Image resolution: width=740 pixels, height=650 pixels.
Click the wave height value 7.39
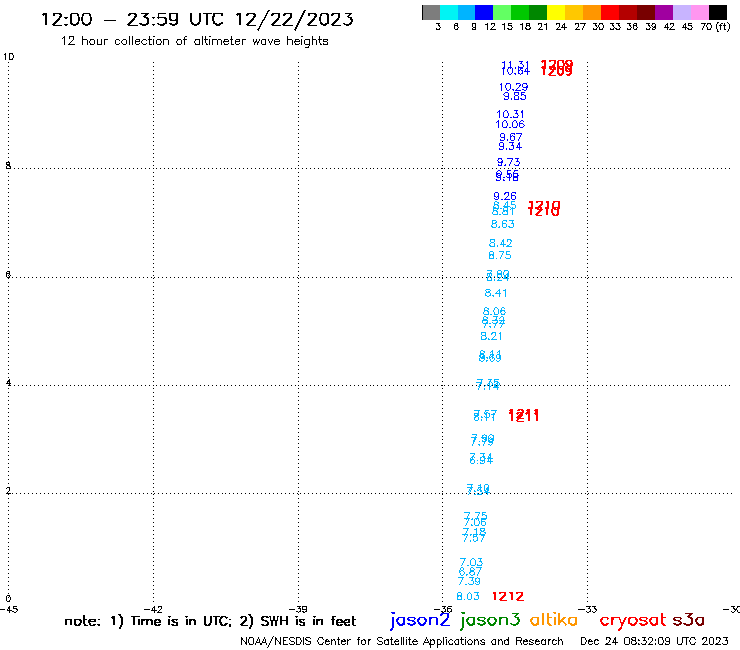[469, 581]
